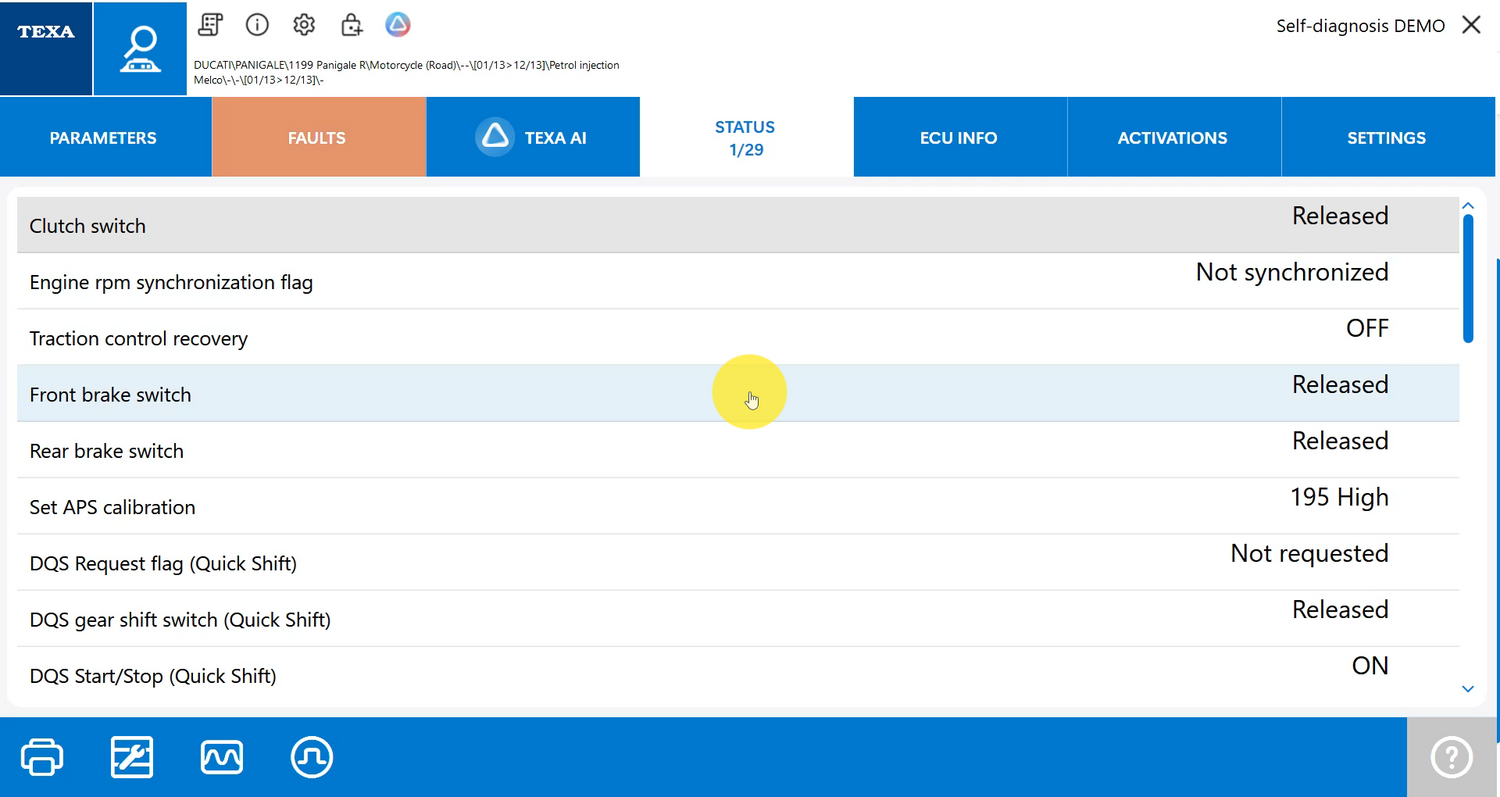Open the wrench tool sheet icon
This screenshot has height=797, width=1500.
[132, 757]
